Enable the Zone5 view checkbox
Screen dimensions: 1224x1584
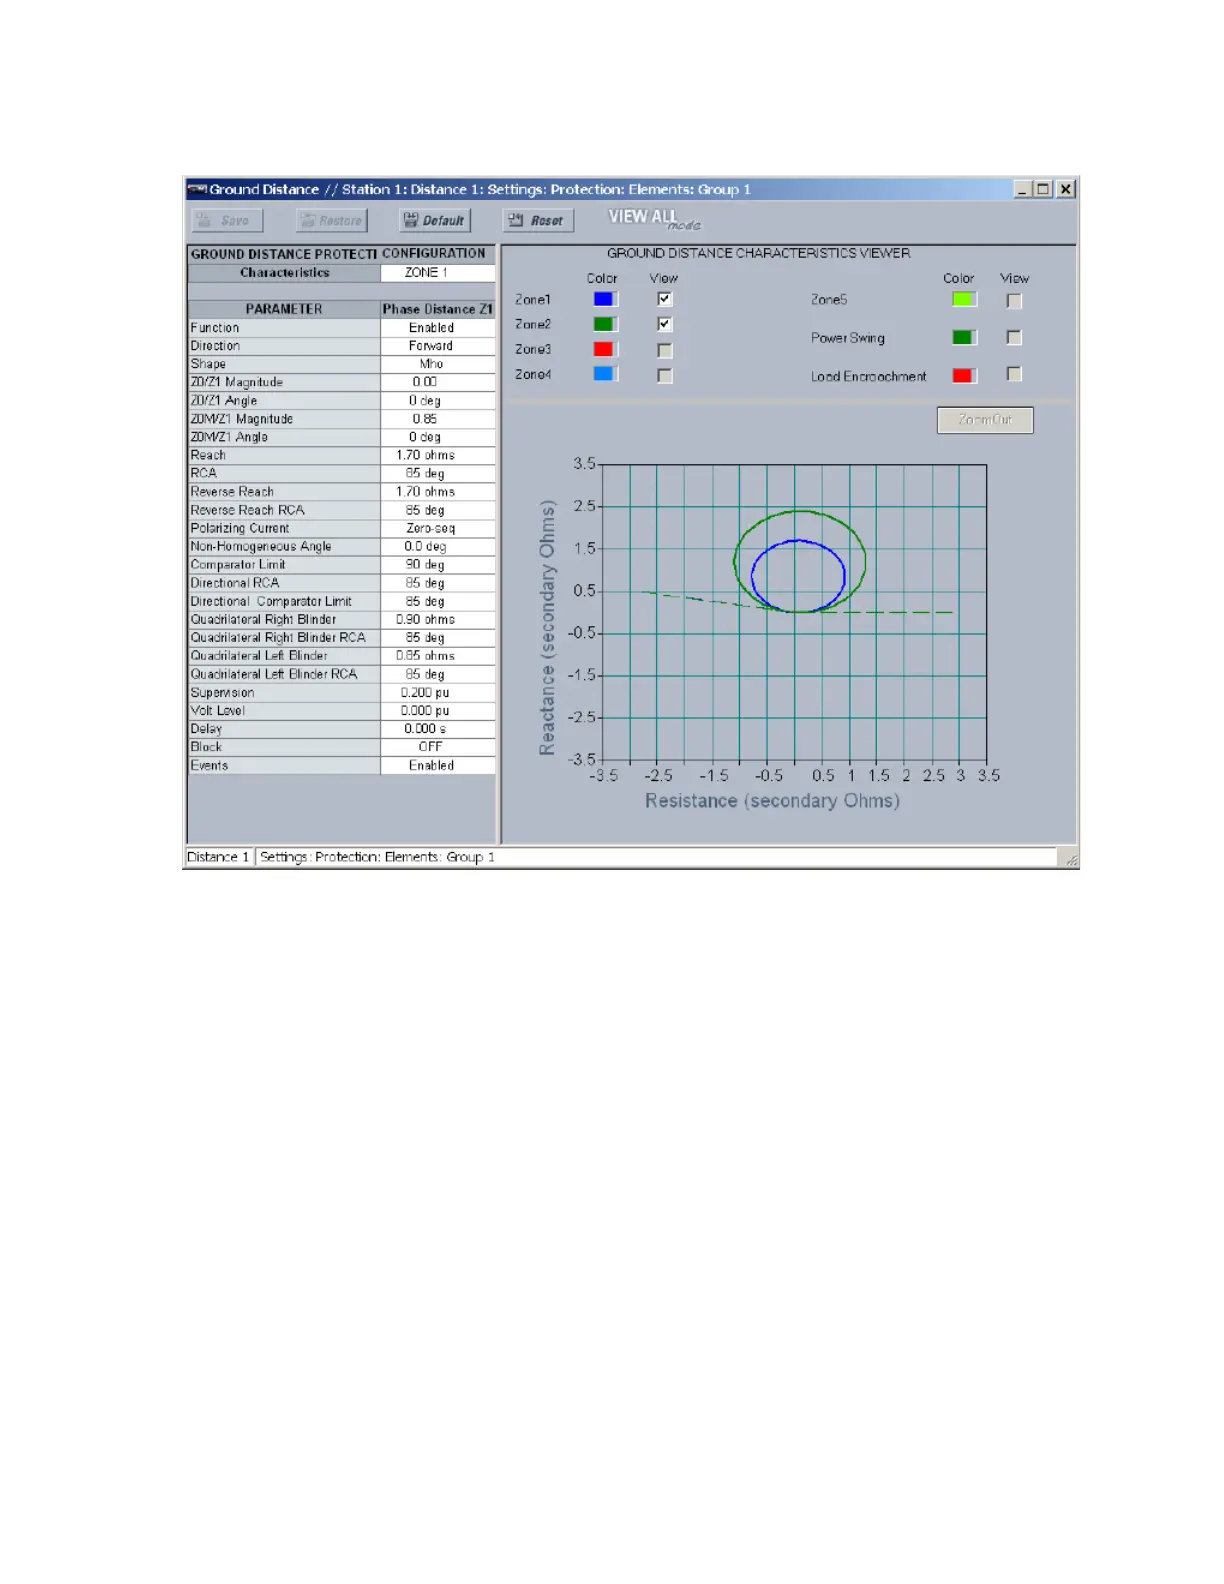click(x=1014, y=300)
